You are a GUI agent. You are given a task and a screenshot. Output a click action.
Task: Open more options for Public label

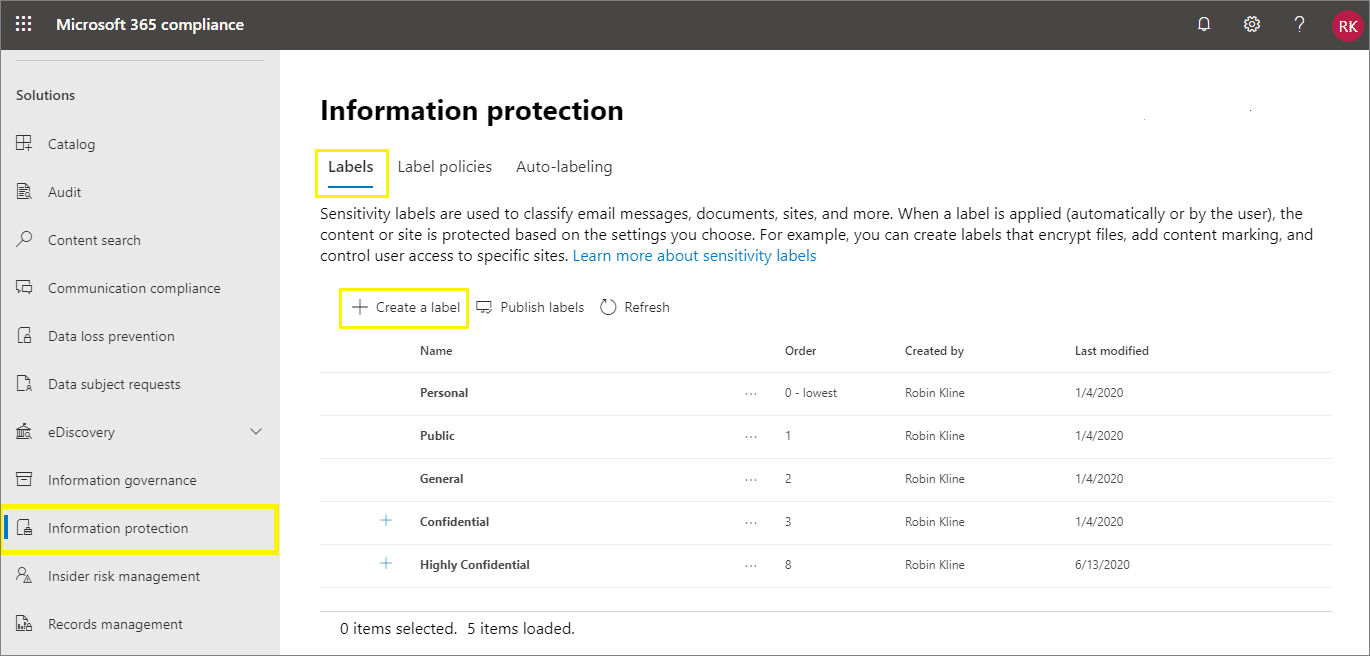(x=751, y=437)
